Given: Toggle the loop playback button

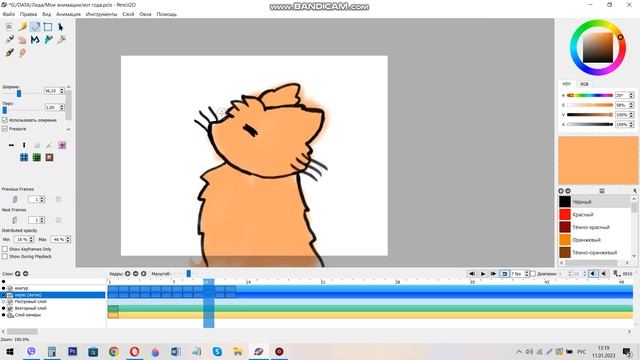Looking at the screenshot, I should pos(504,274).
